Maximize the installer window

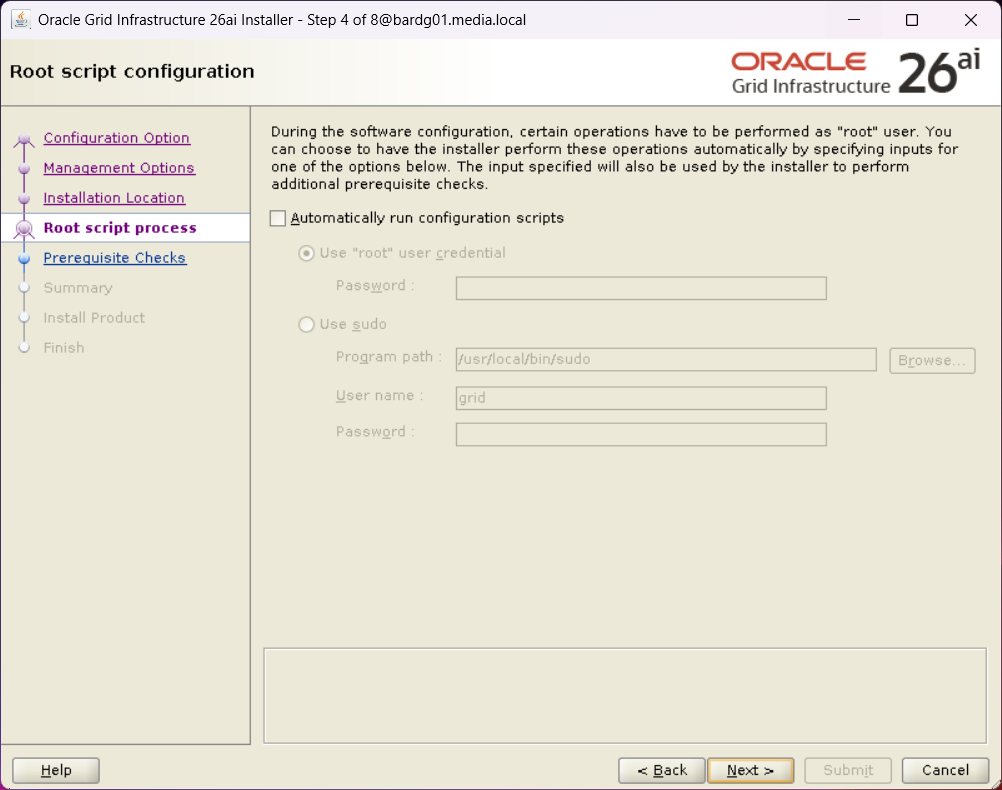pos(912,20)
